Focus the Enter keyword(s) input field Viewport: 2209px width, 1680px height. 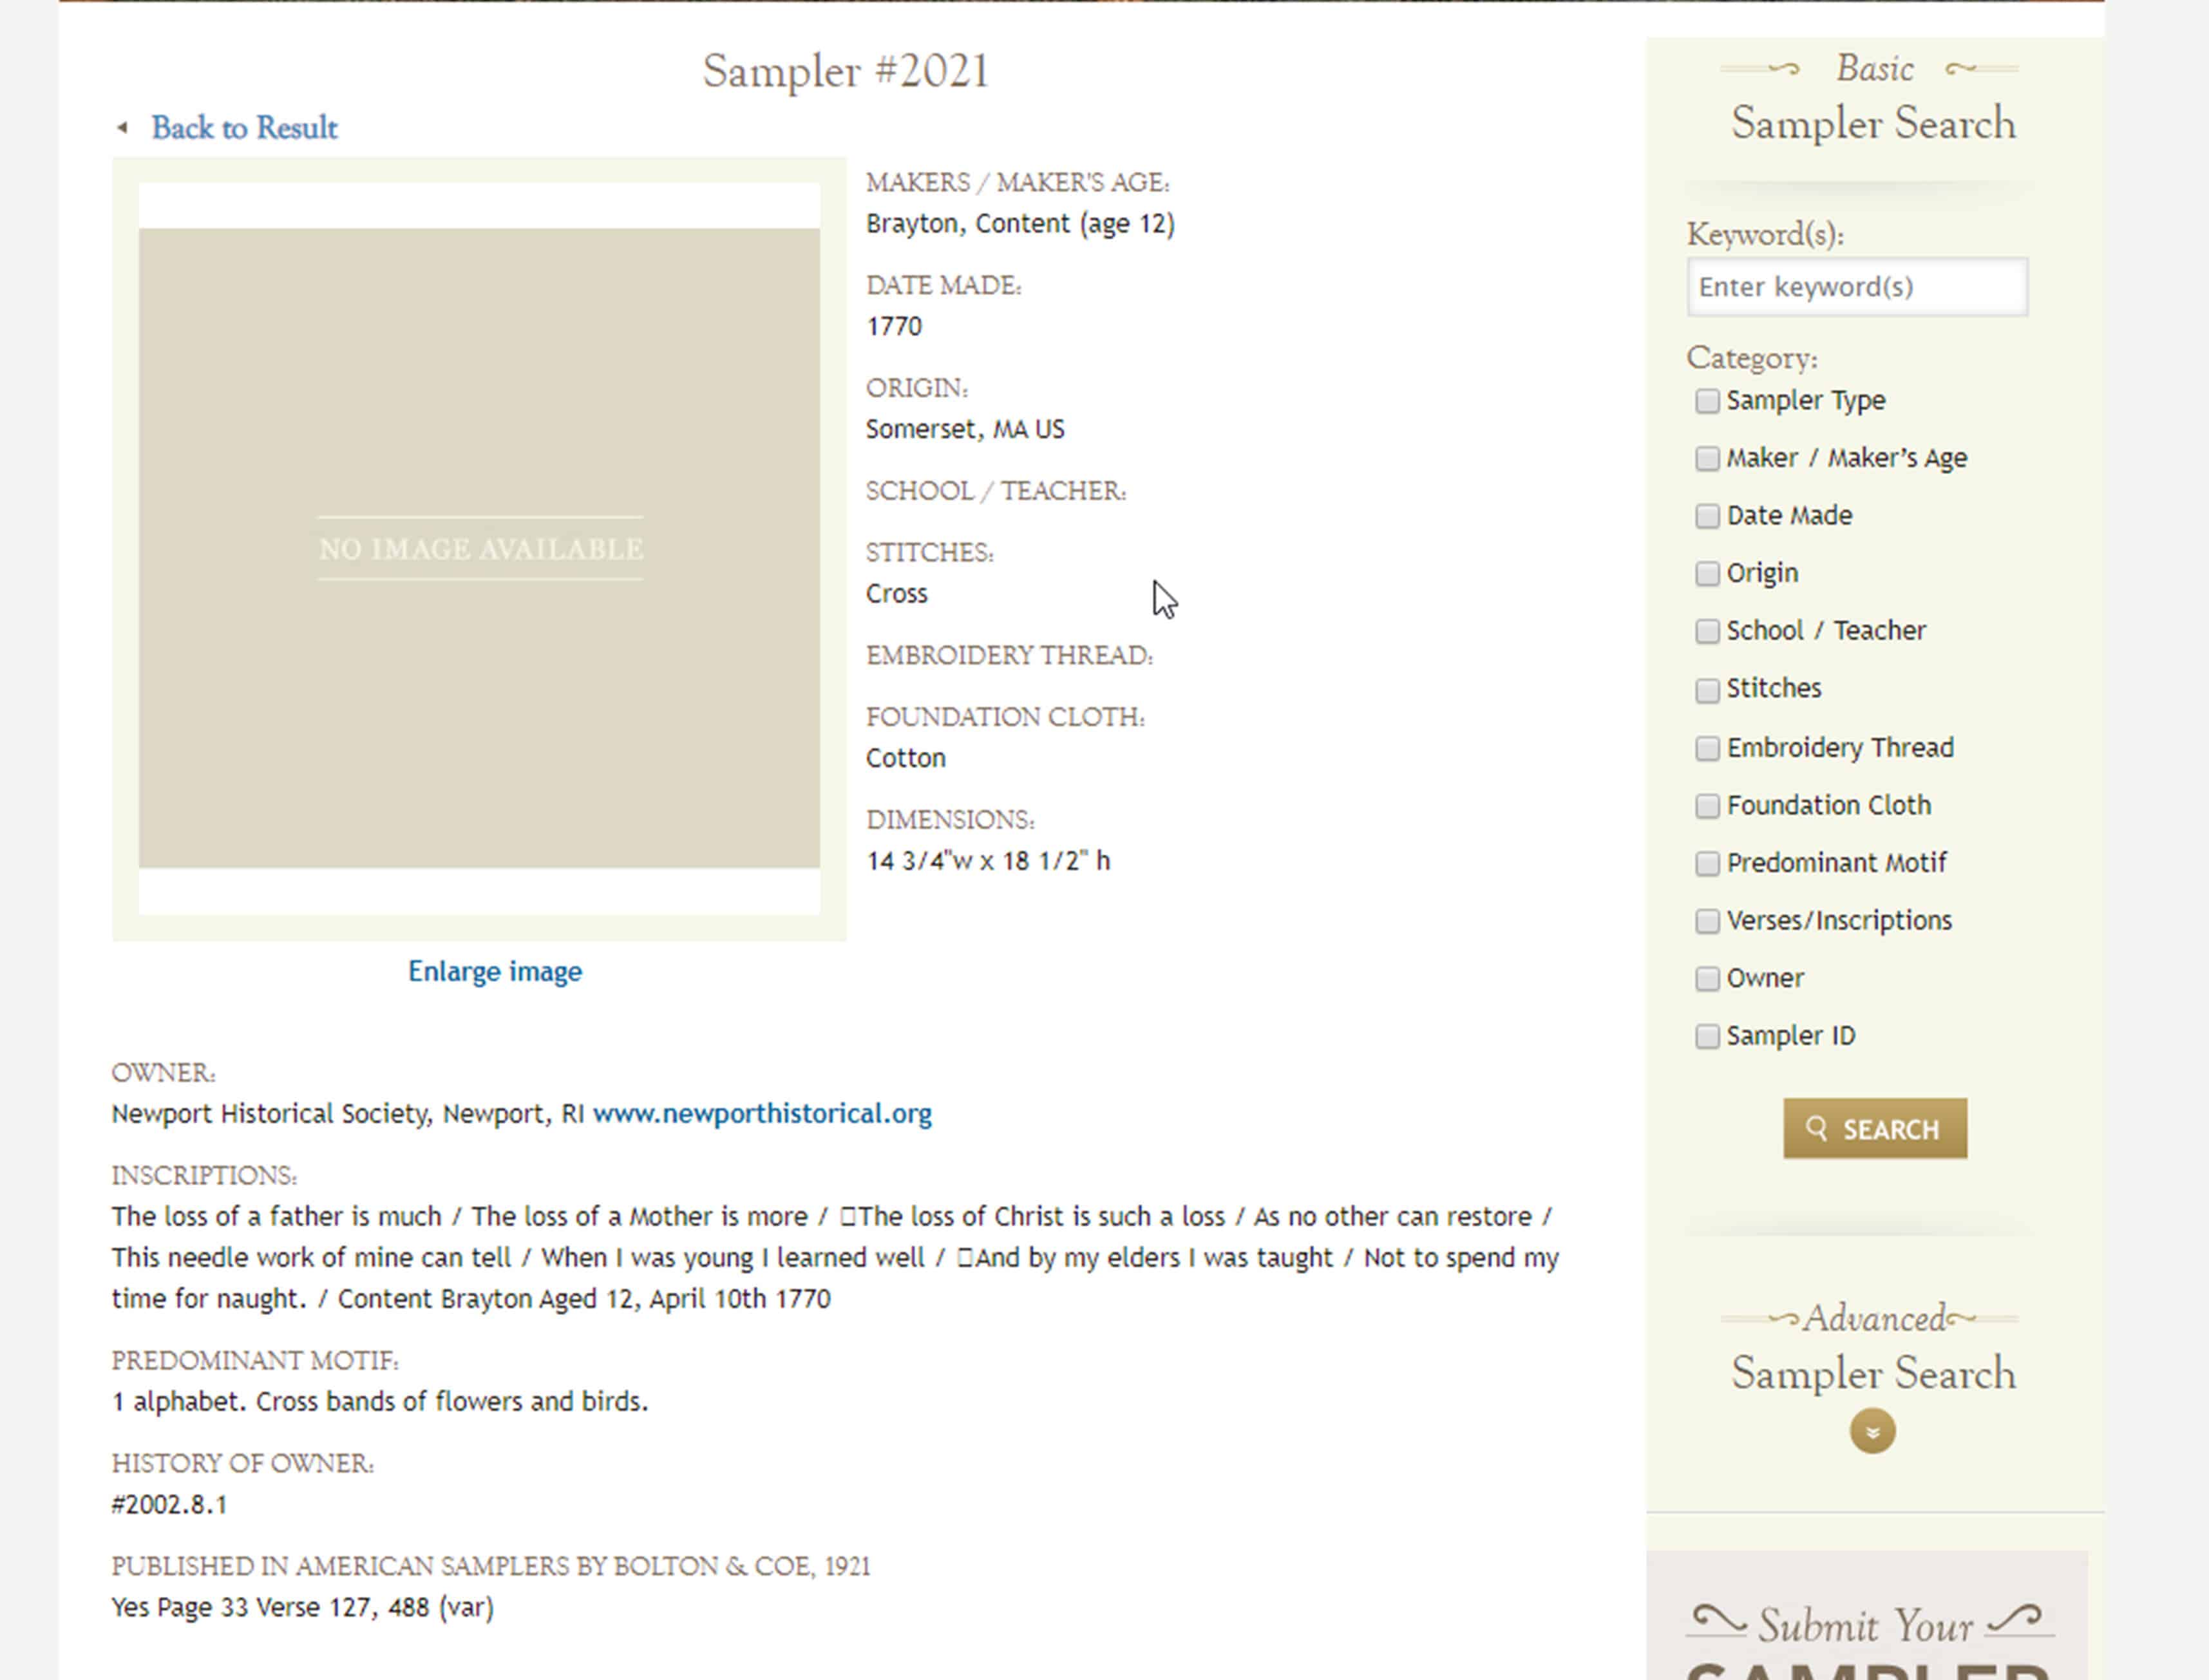[1856, 287]
